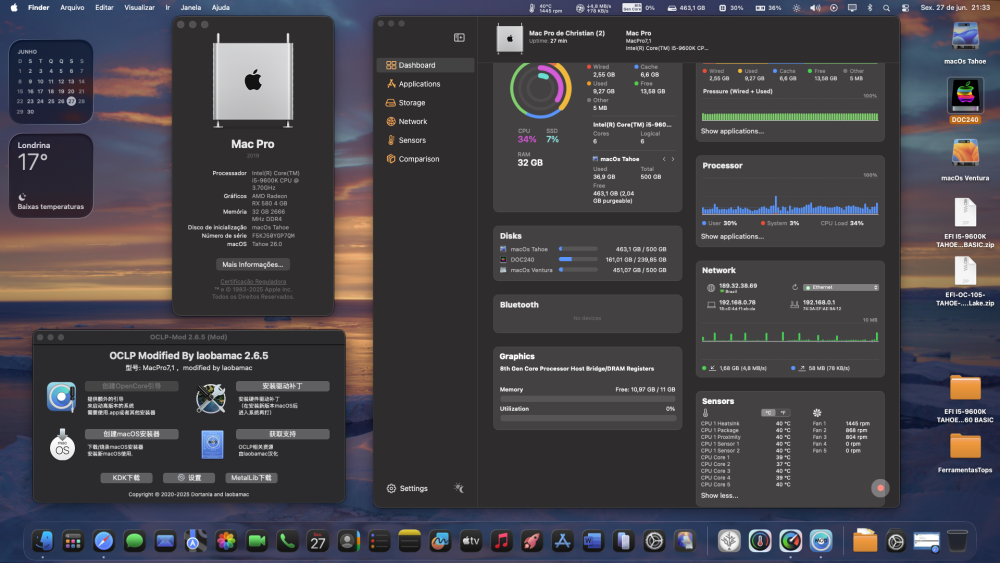Open the Arquivo menu
Screen dimensions: 1000x563
[x=72, y=8]
